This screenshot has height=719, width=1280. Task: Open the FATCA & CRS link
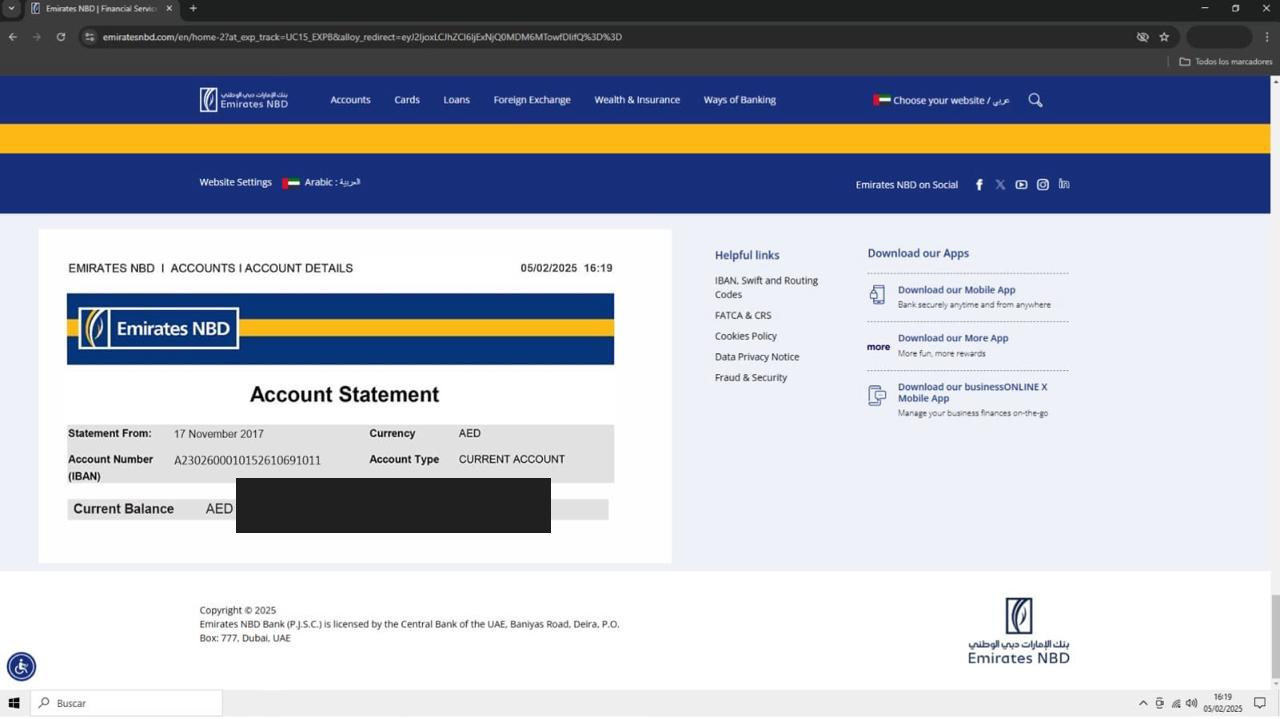743,315
